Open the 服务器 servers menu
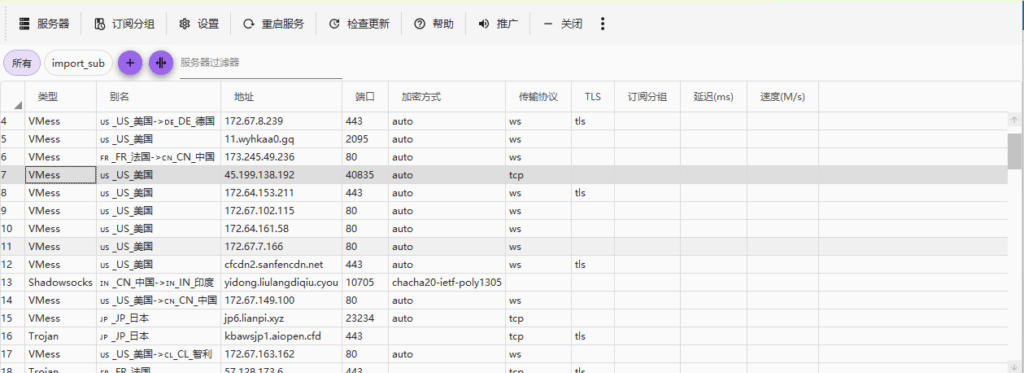Screen dimensions: 1024x373 44,24
